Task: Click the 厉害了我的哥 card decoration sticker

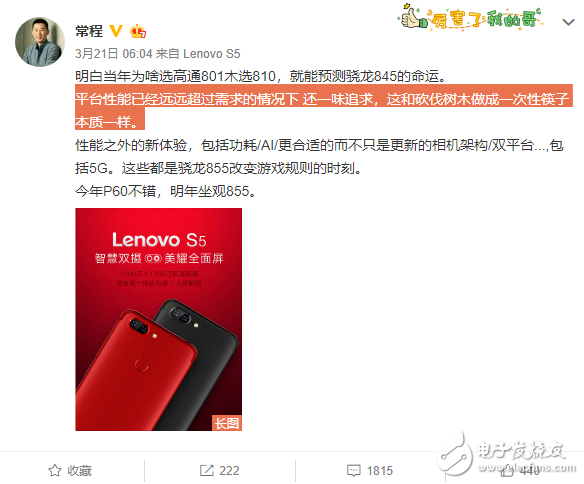Action: [472, 17]
